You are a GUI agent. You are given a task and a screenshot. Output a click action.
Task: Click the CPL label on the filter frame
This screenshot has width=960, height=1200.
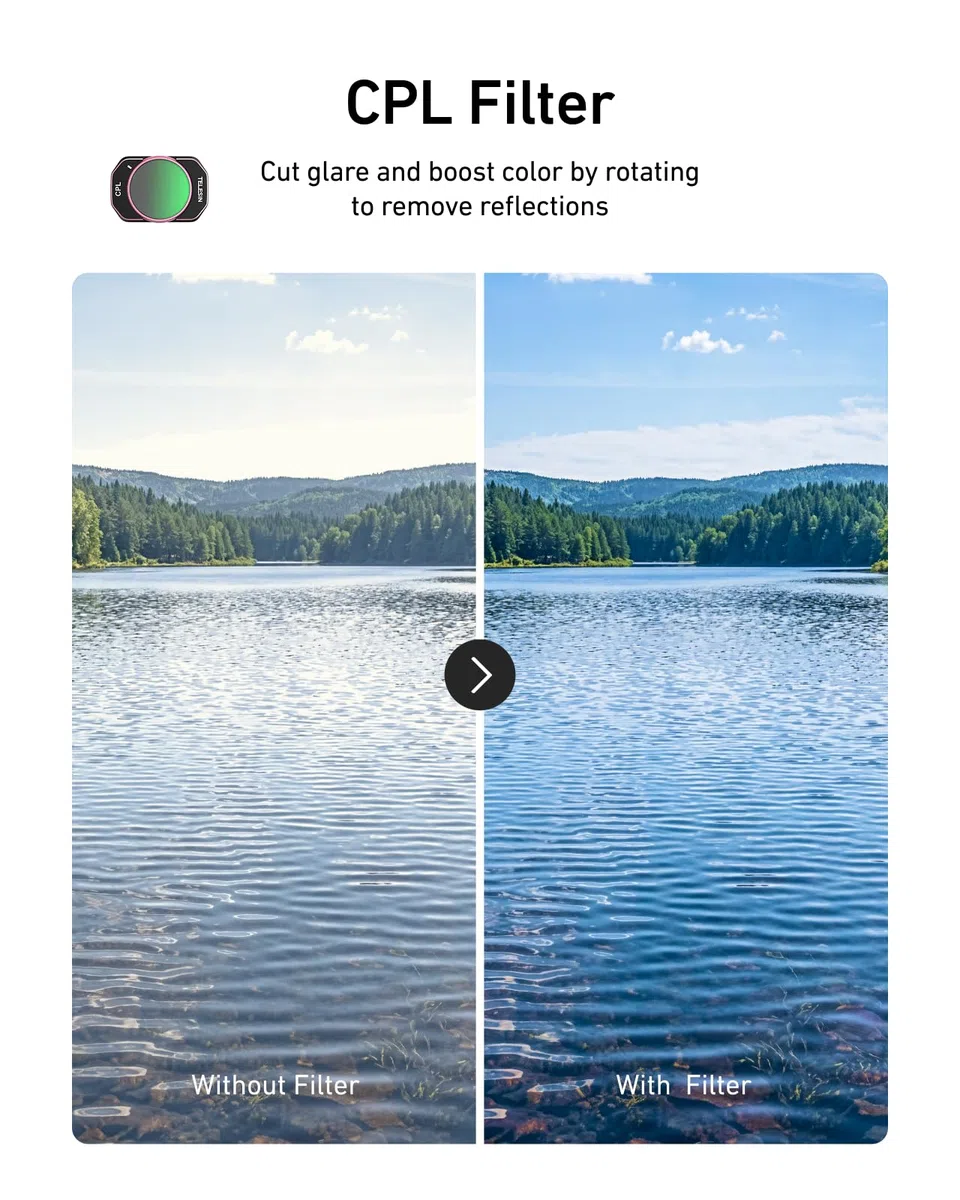[119, 189]
